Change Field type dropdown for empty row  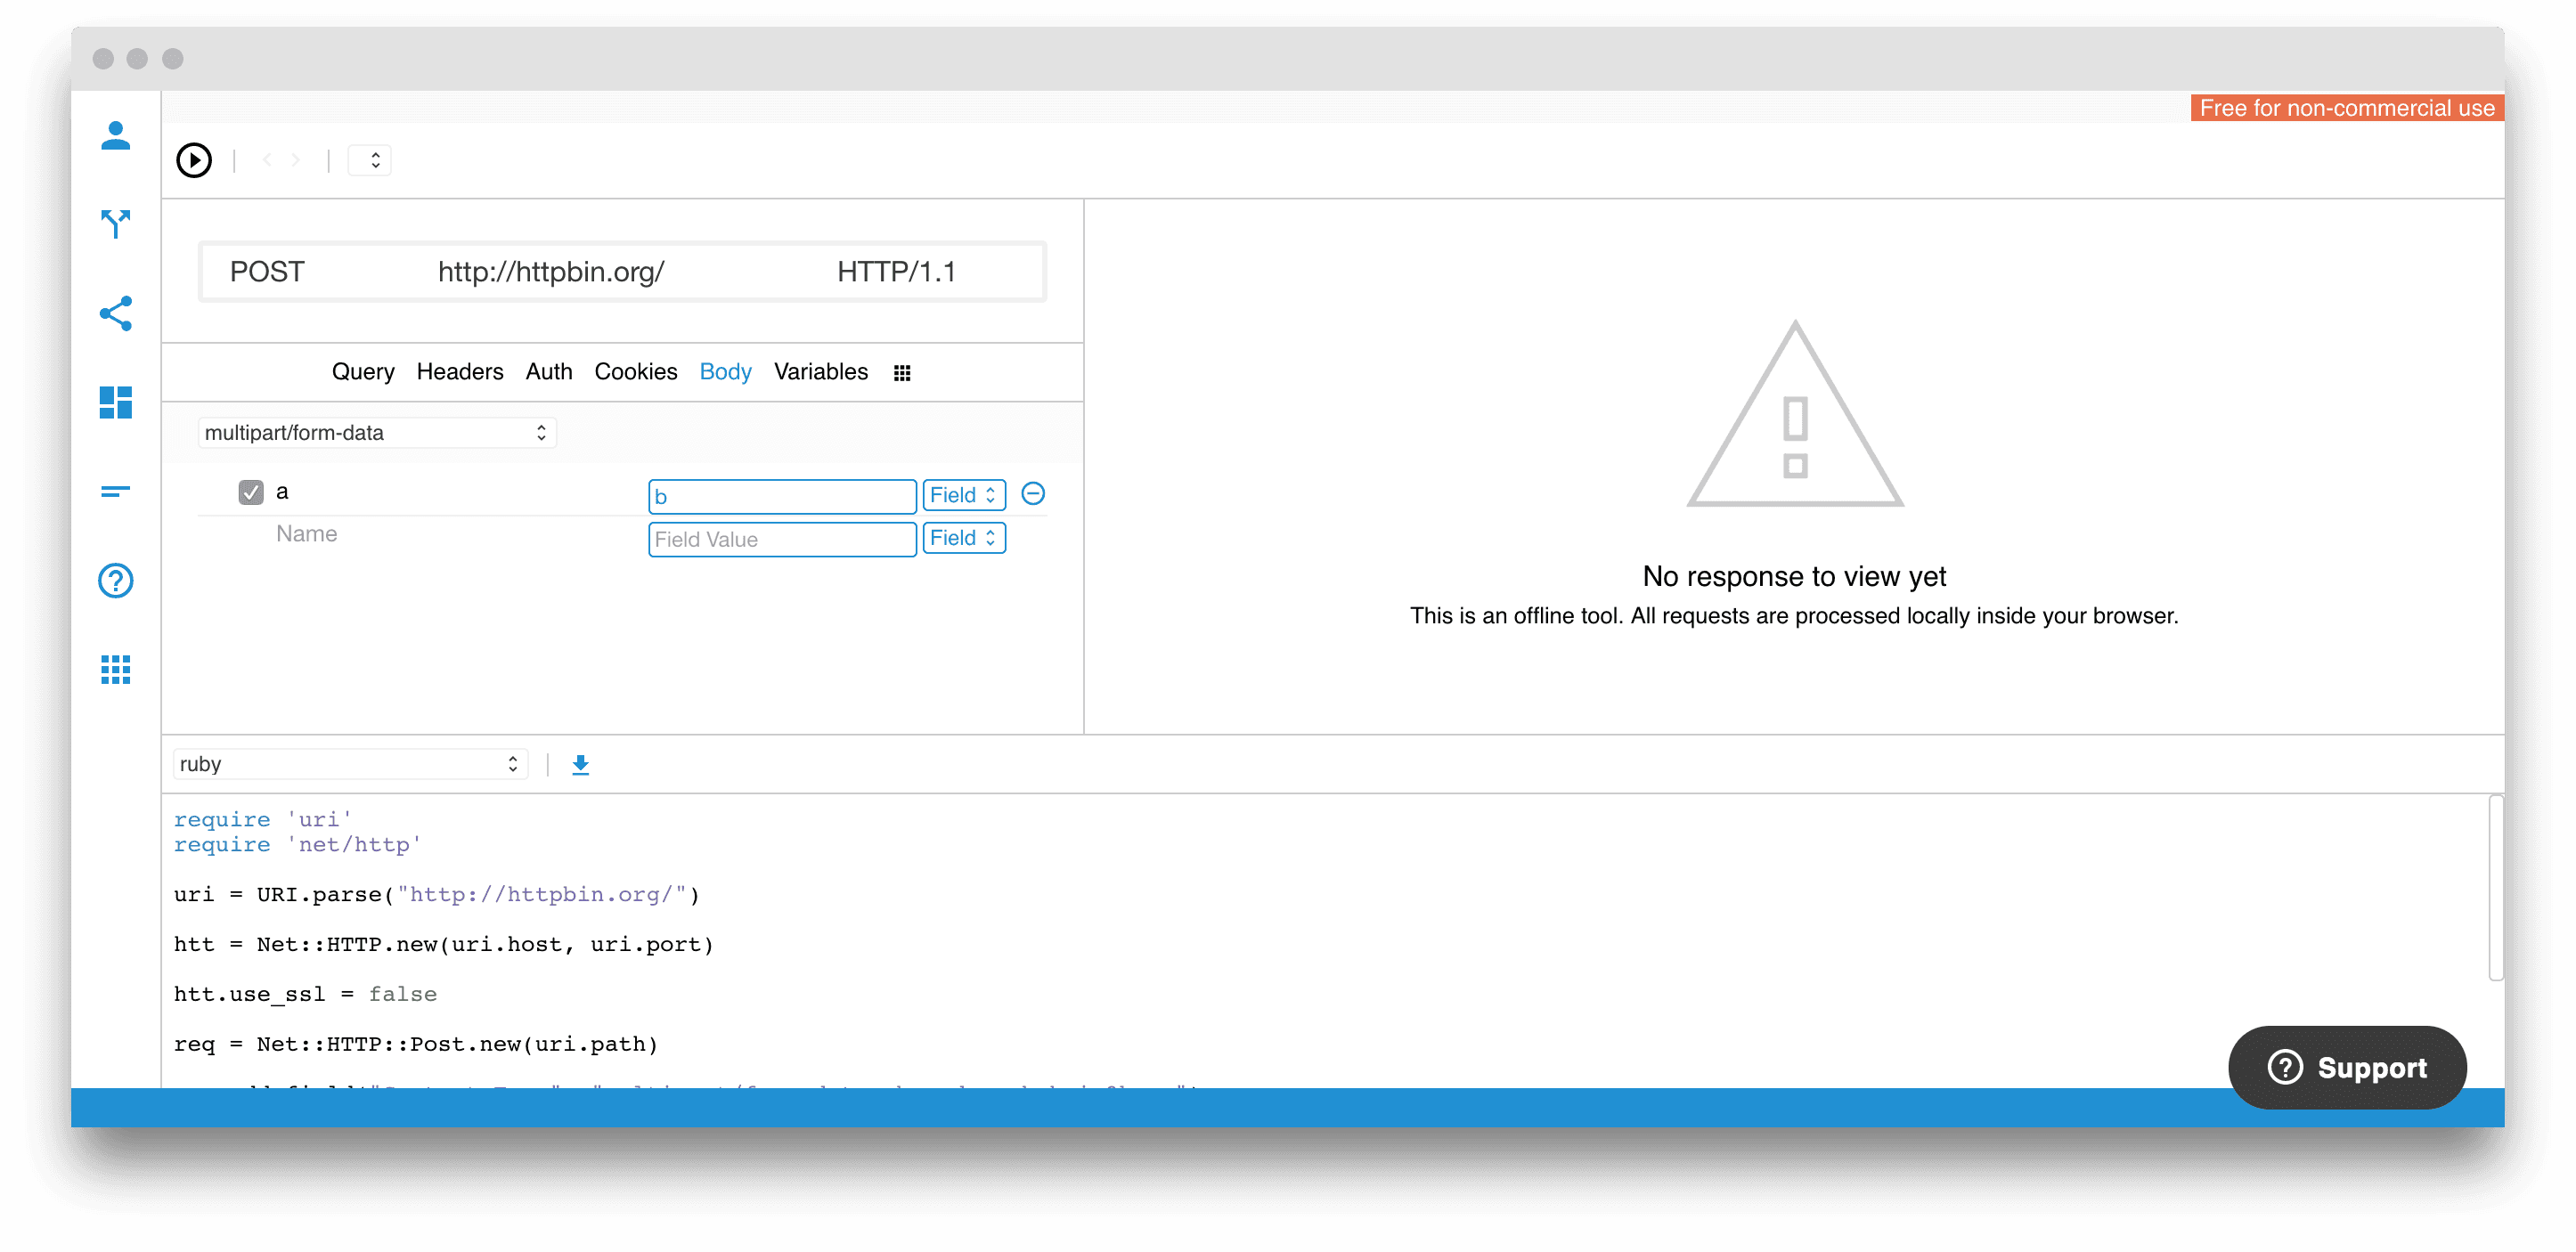tap(963, 538)
